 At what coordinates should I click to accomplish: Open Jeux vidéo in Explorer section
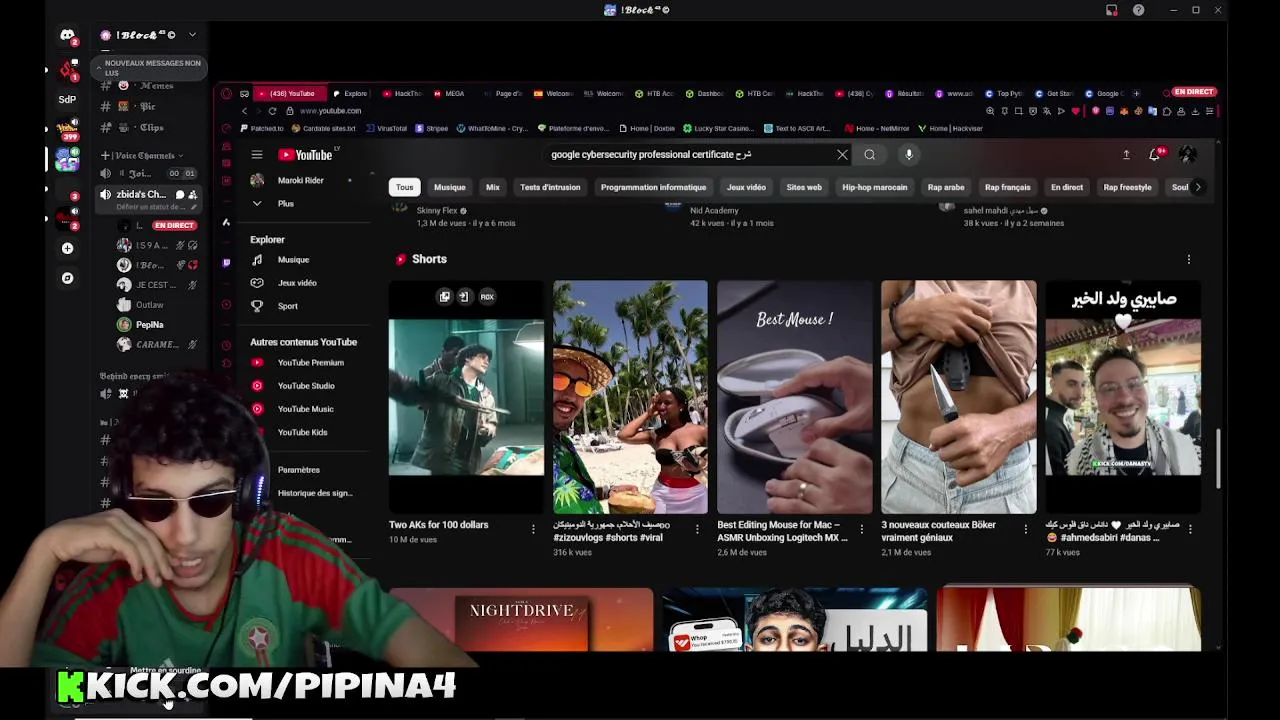coord(296,283)
